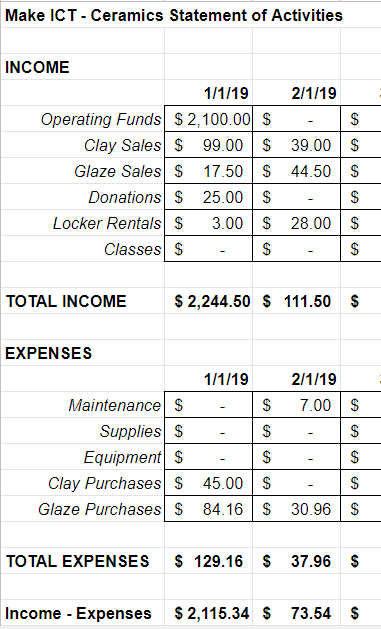The height and width of the screenshot is (629, 381).
Task: Click Clay Purchases 45.00 cell
Action: pyautogui.click(x=209, y=483)
